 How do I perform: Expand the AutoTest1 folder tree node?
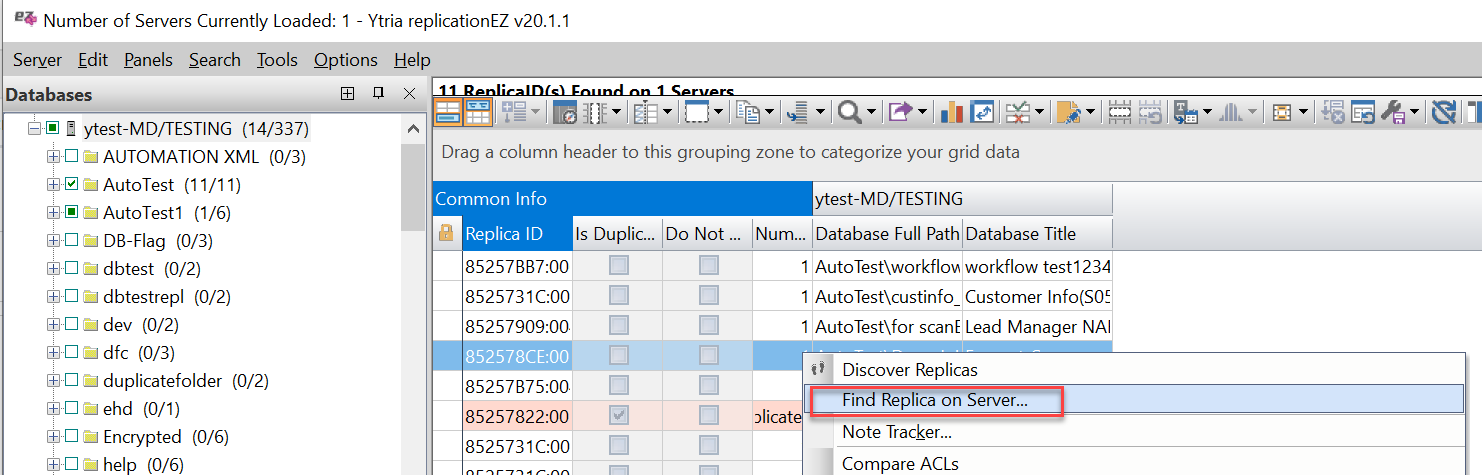pos(53,213)
